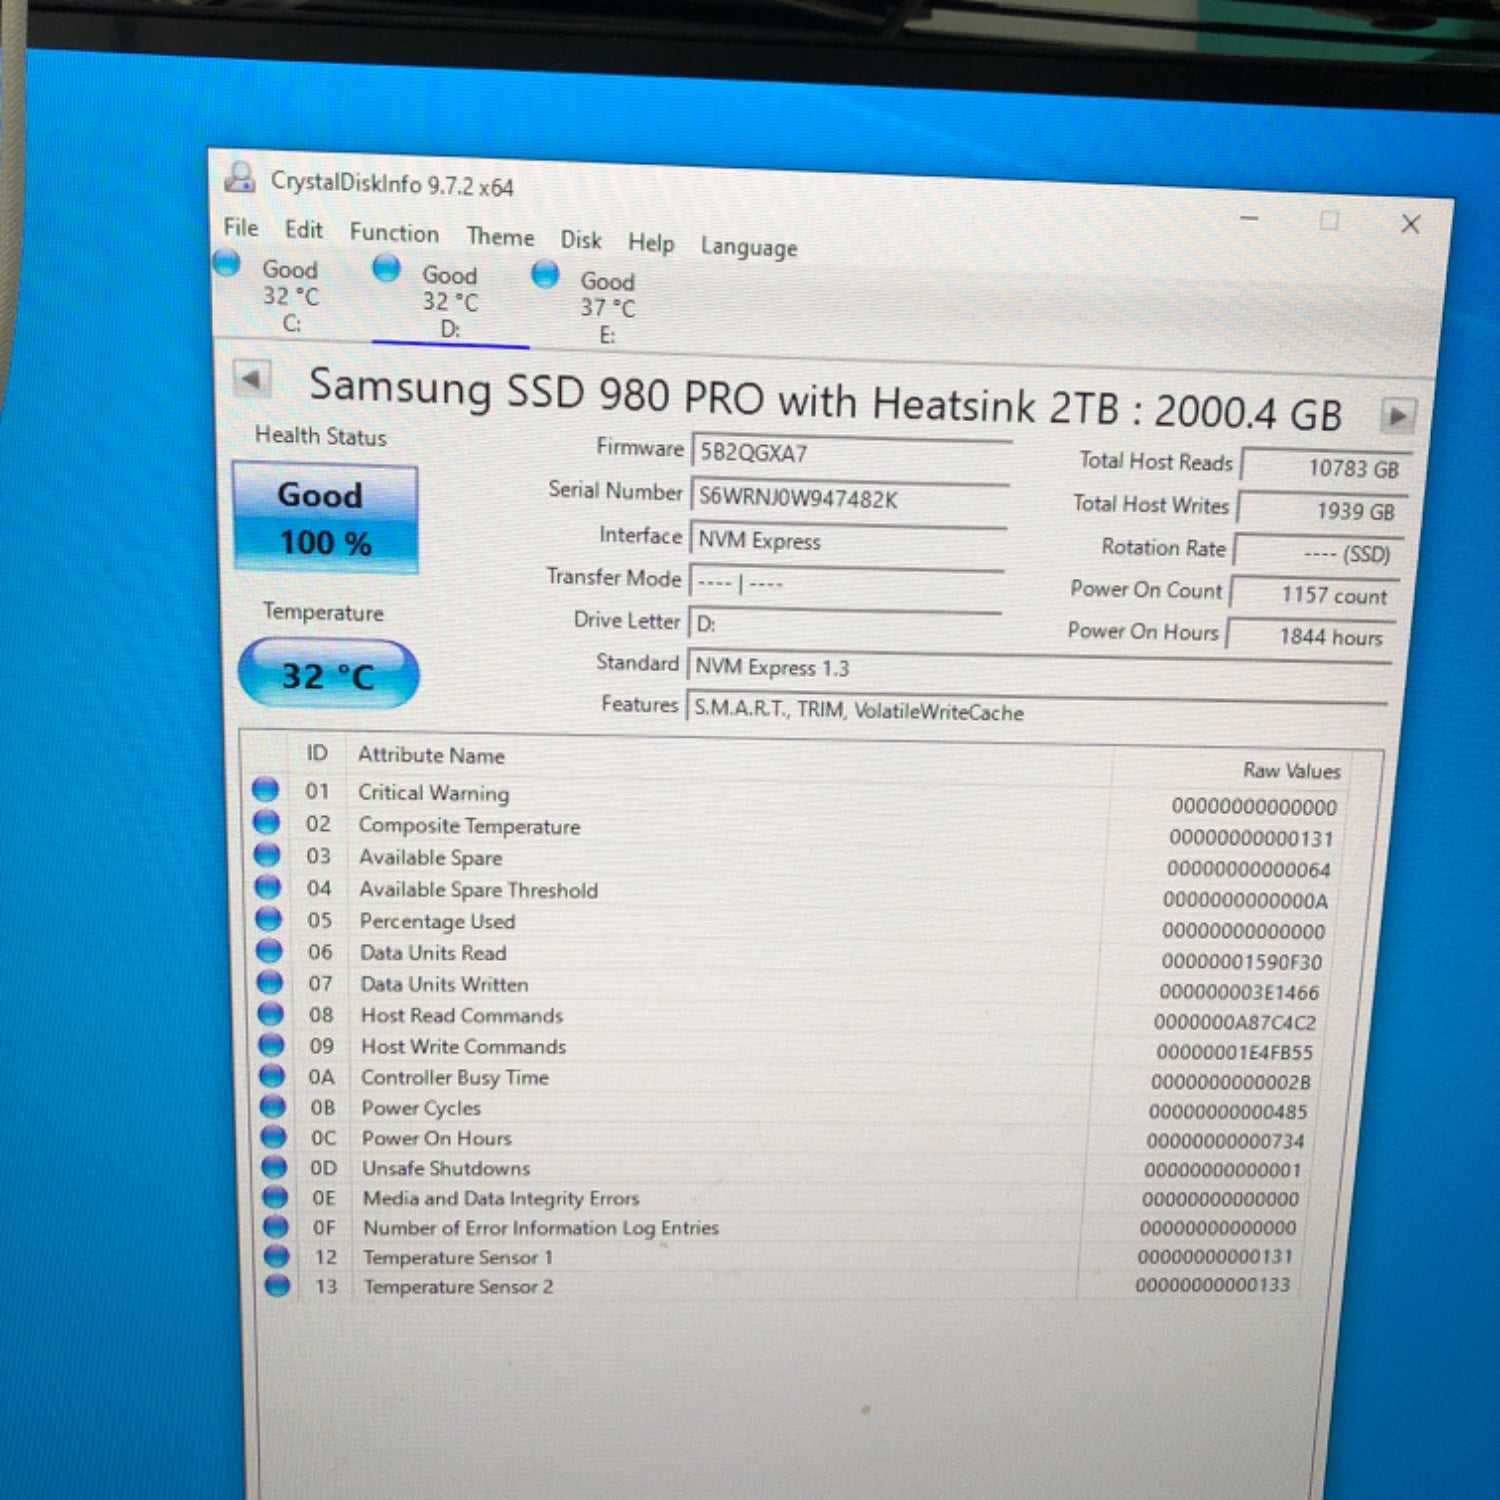
Task: Click the Firmware field 5B2QGXA7
Action: tap(851, 454)
